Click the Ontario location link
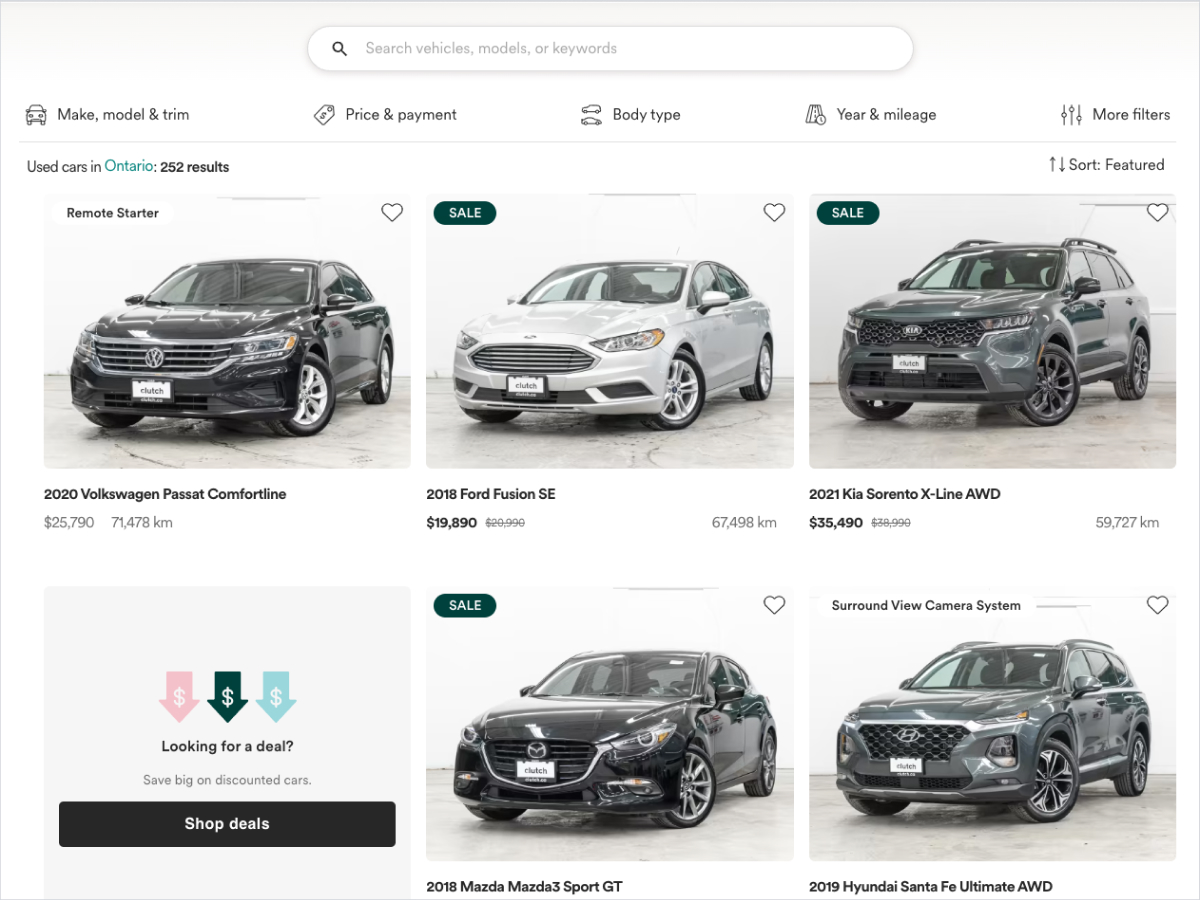1200x900 pixels. click(x=129, y=167)
